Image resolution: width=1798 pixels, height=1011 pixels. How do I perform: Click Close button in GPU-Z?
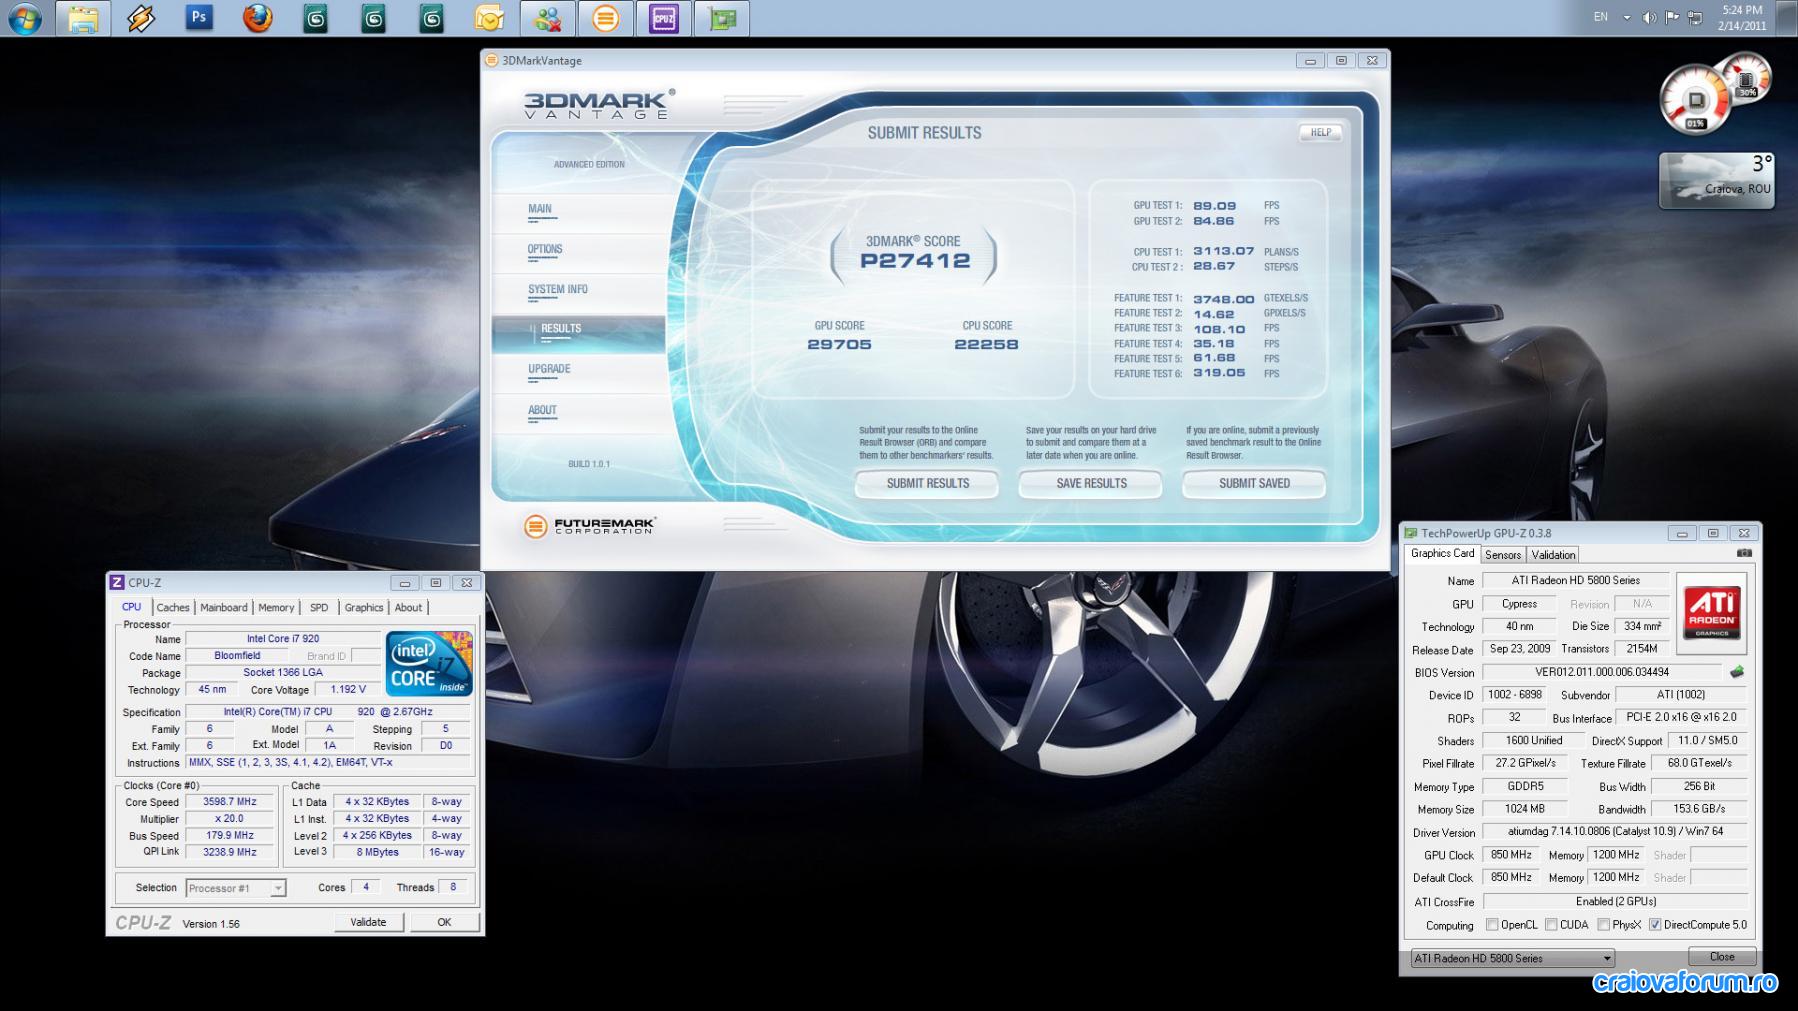(x=1721, y=957)
